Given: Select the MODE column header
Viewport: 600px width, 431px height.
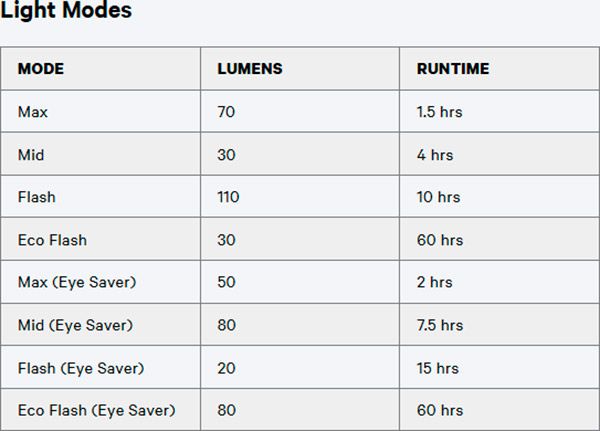Looking at the screenshot, I should (41, 69).
